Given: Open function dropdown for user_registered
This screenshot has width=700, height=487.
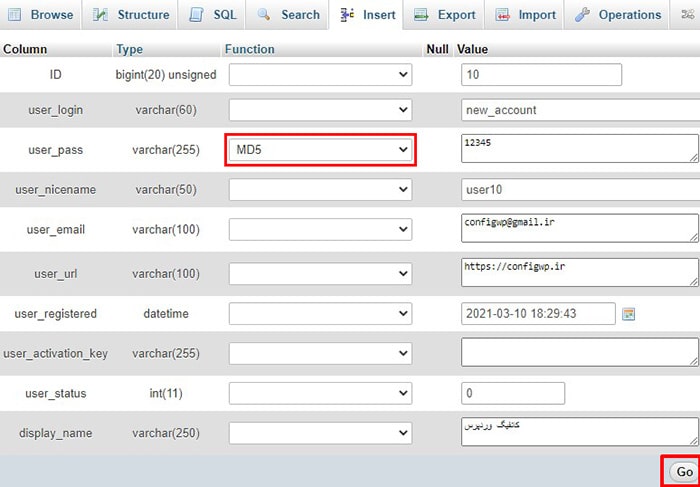Looking at the screenshot, I should point(320,314).
